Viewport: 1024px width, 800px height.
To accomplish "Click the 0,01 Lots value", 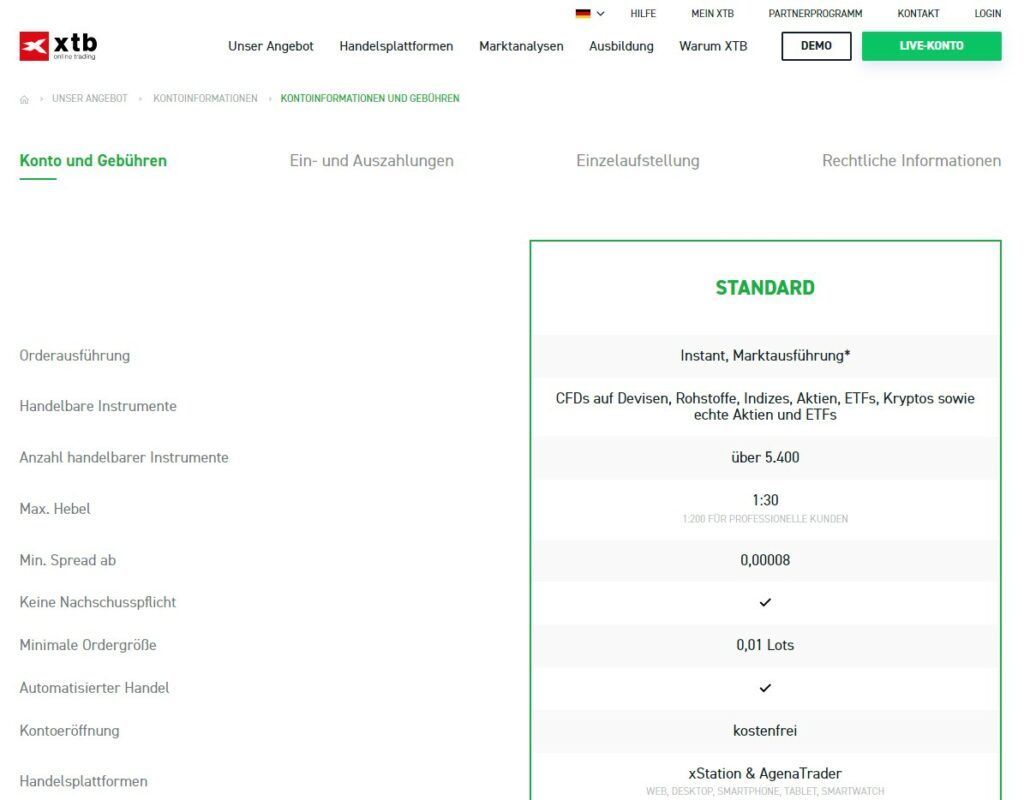I will [x=765, y=645].
